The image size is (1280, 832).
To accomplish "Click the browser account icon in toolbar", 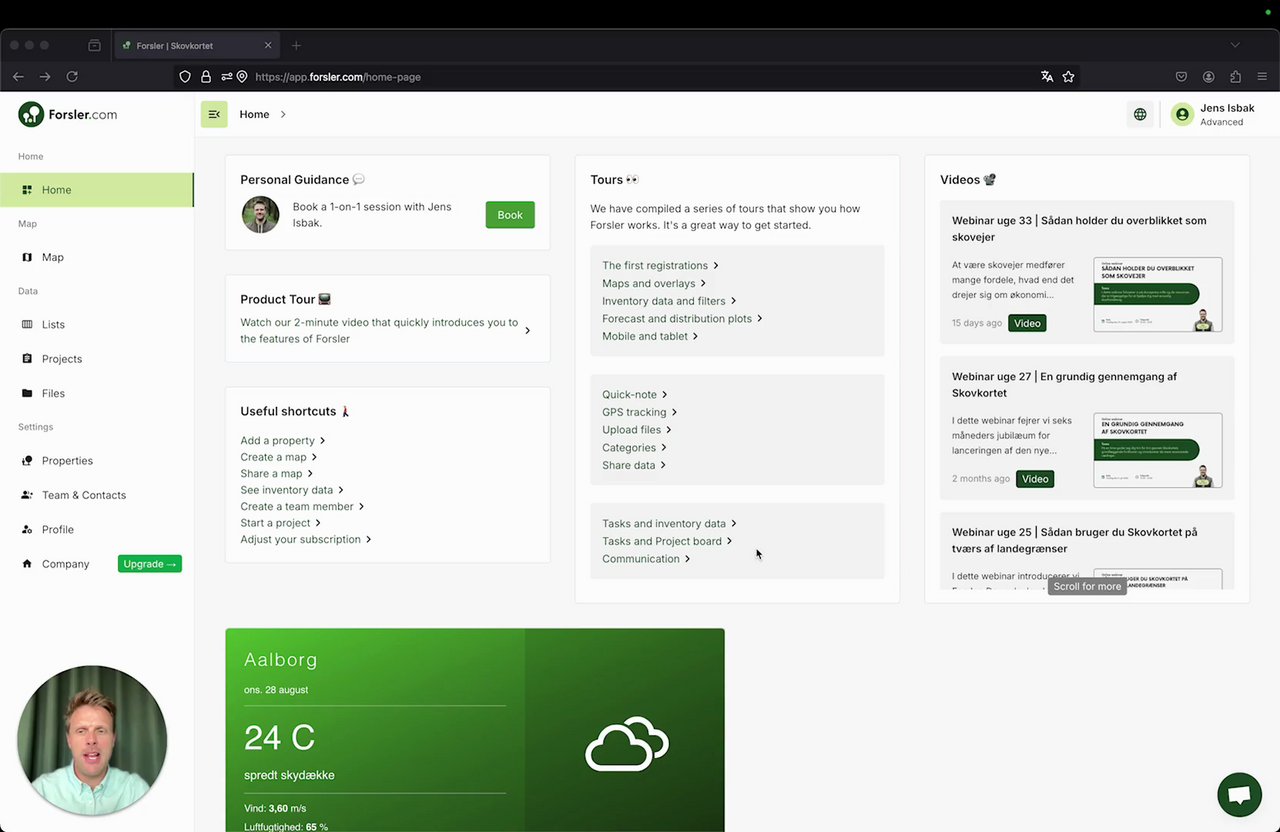I will tap(1208, 76).
